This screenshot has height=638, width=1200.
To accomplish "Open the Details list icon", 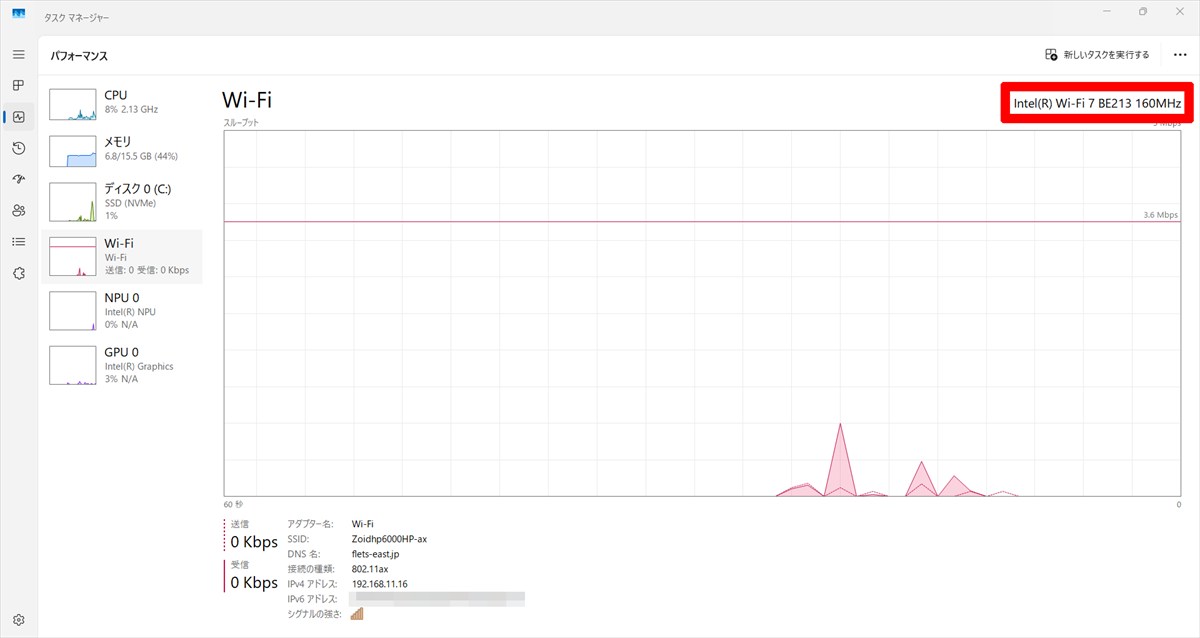I will pos(18,242).
